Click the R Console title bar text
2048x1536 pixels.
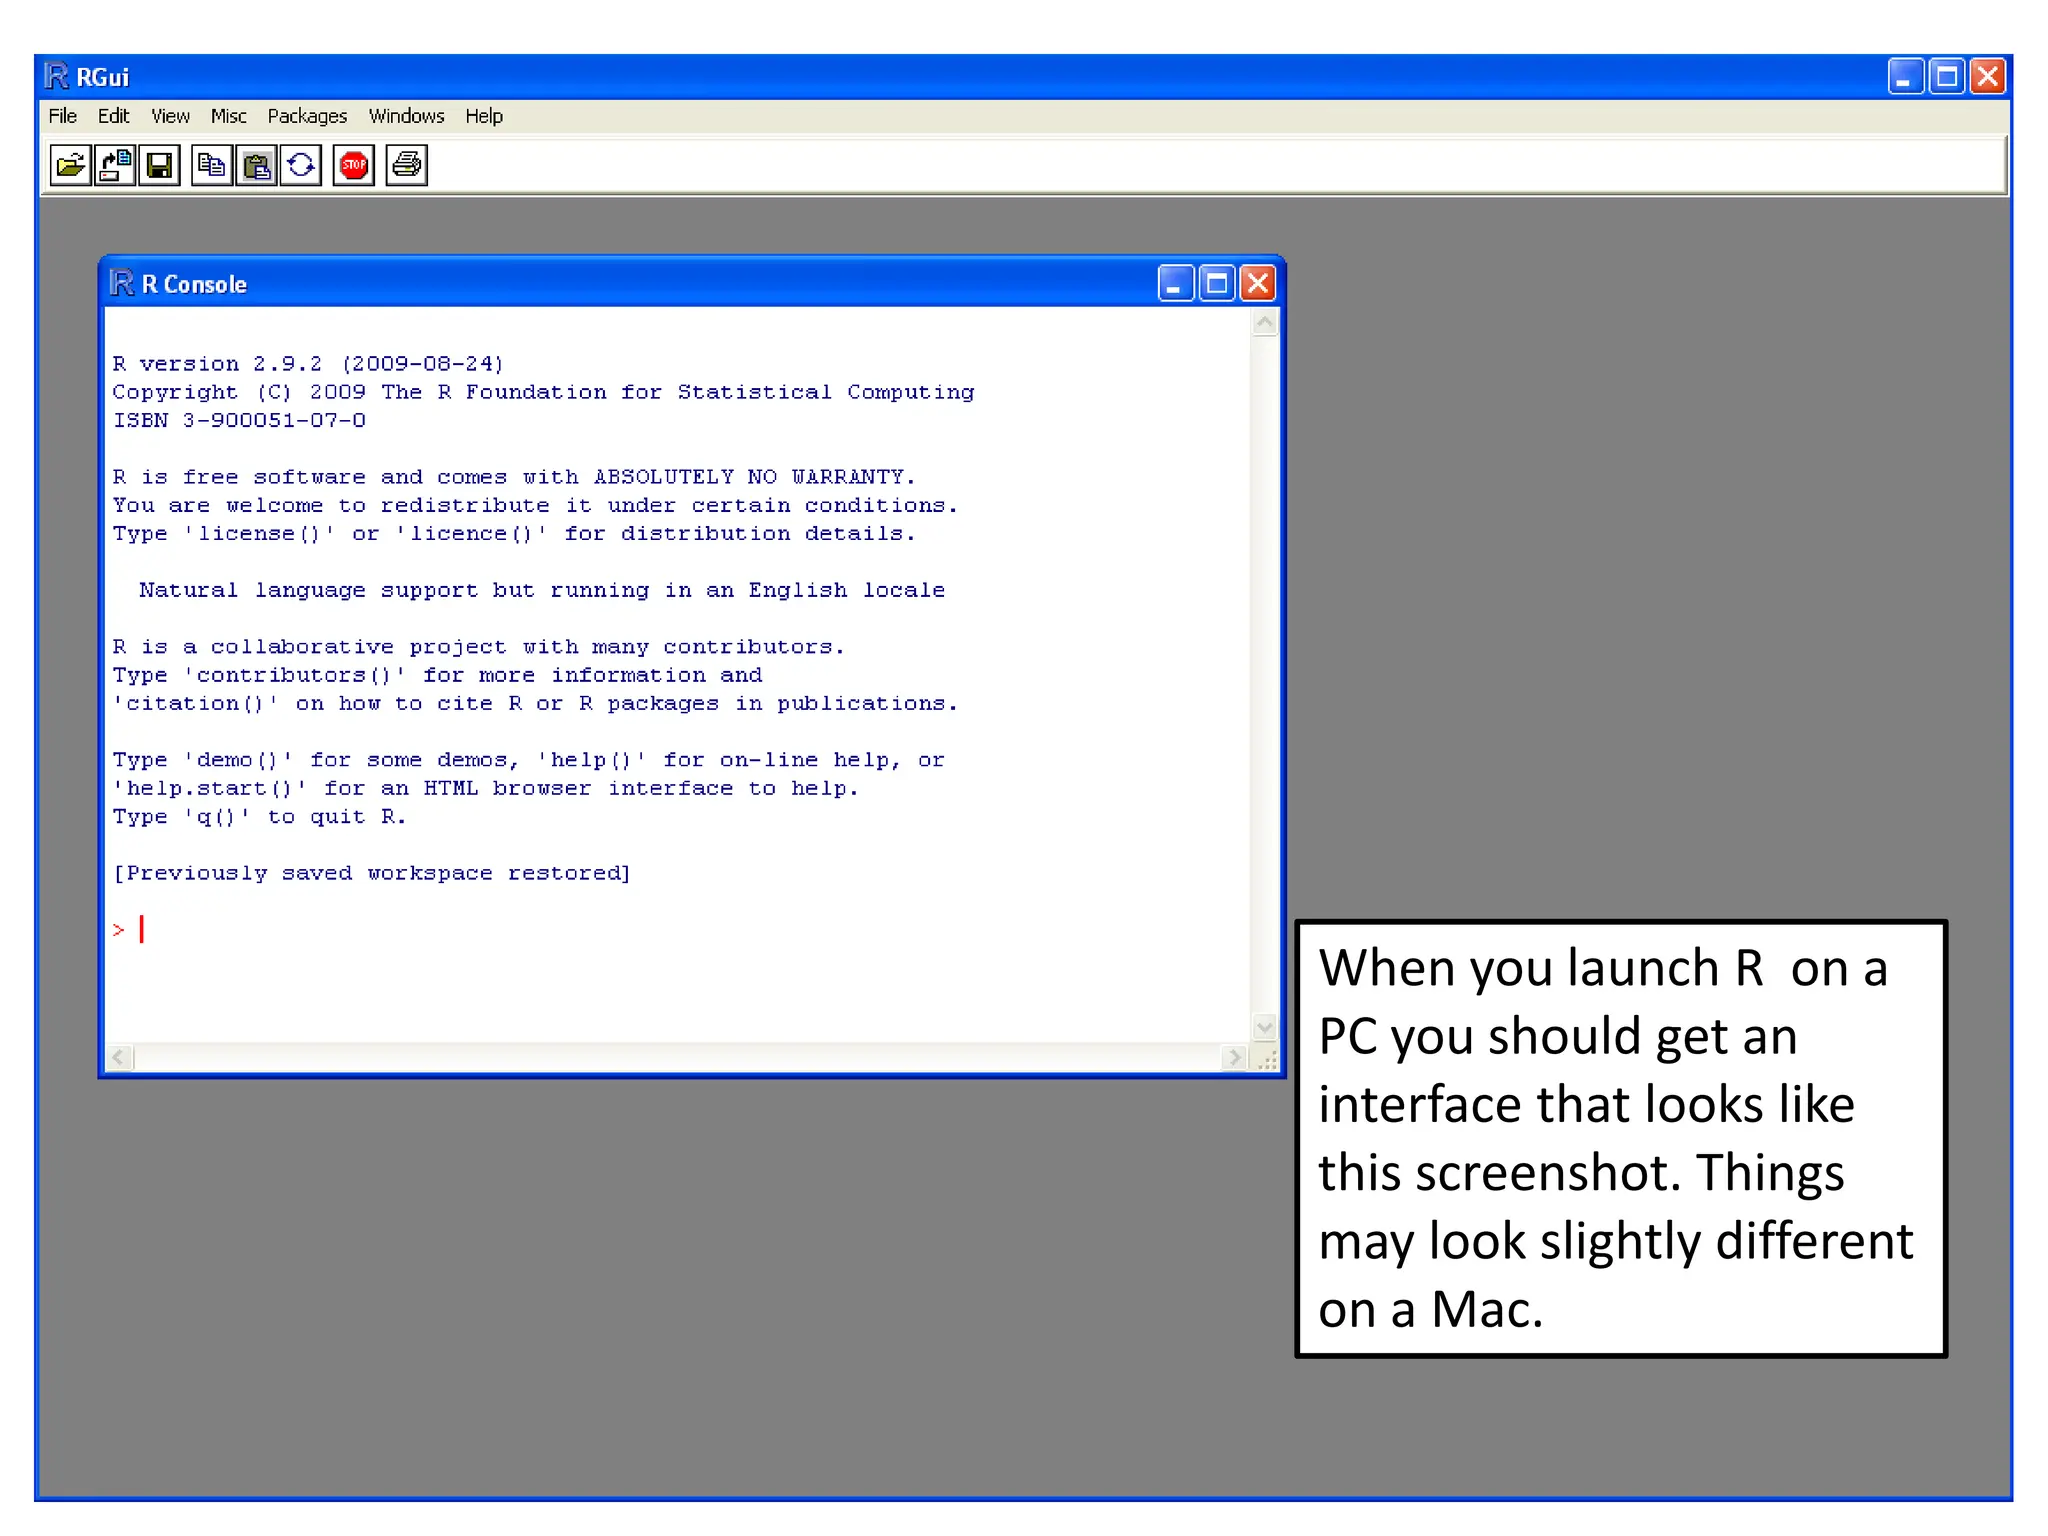(194, 284)
